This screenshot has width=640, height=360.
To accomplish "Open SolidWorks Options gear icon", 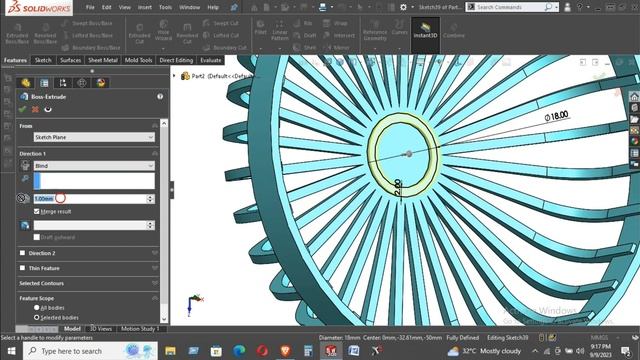I will 403,7.
